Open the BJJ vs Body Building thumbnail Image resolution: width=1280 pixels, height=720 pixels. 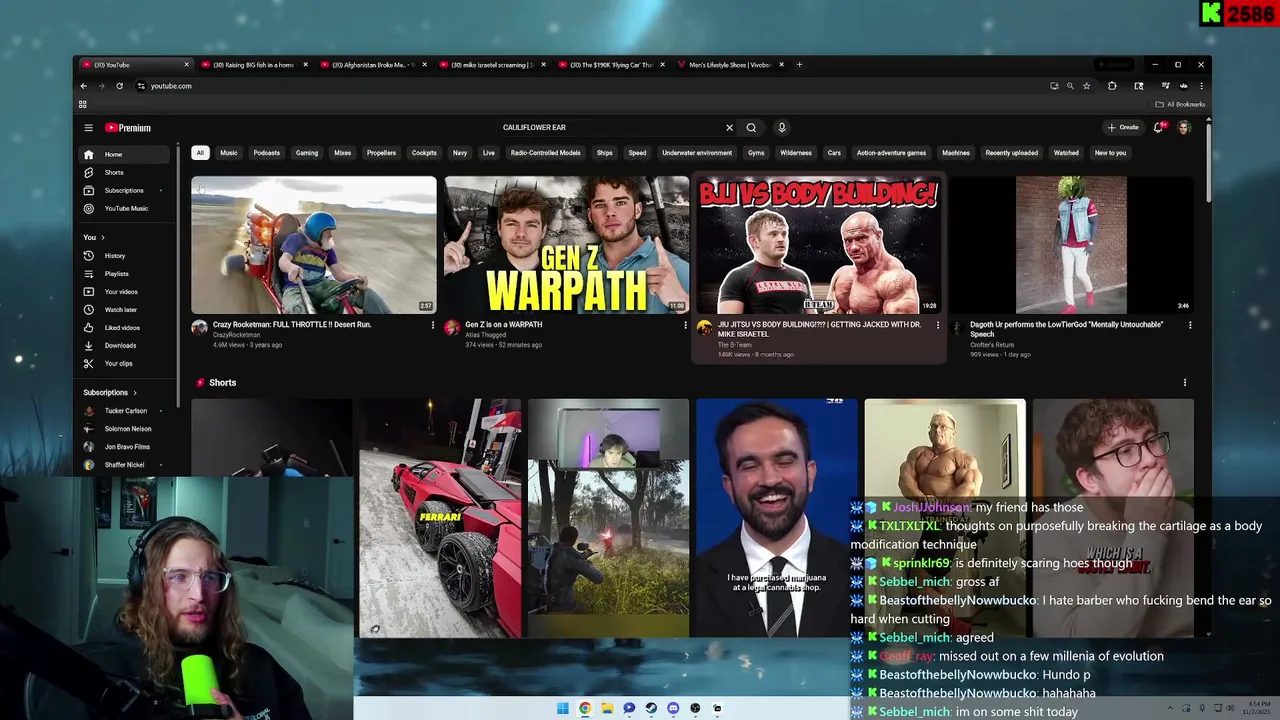(819, 245)
